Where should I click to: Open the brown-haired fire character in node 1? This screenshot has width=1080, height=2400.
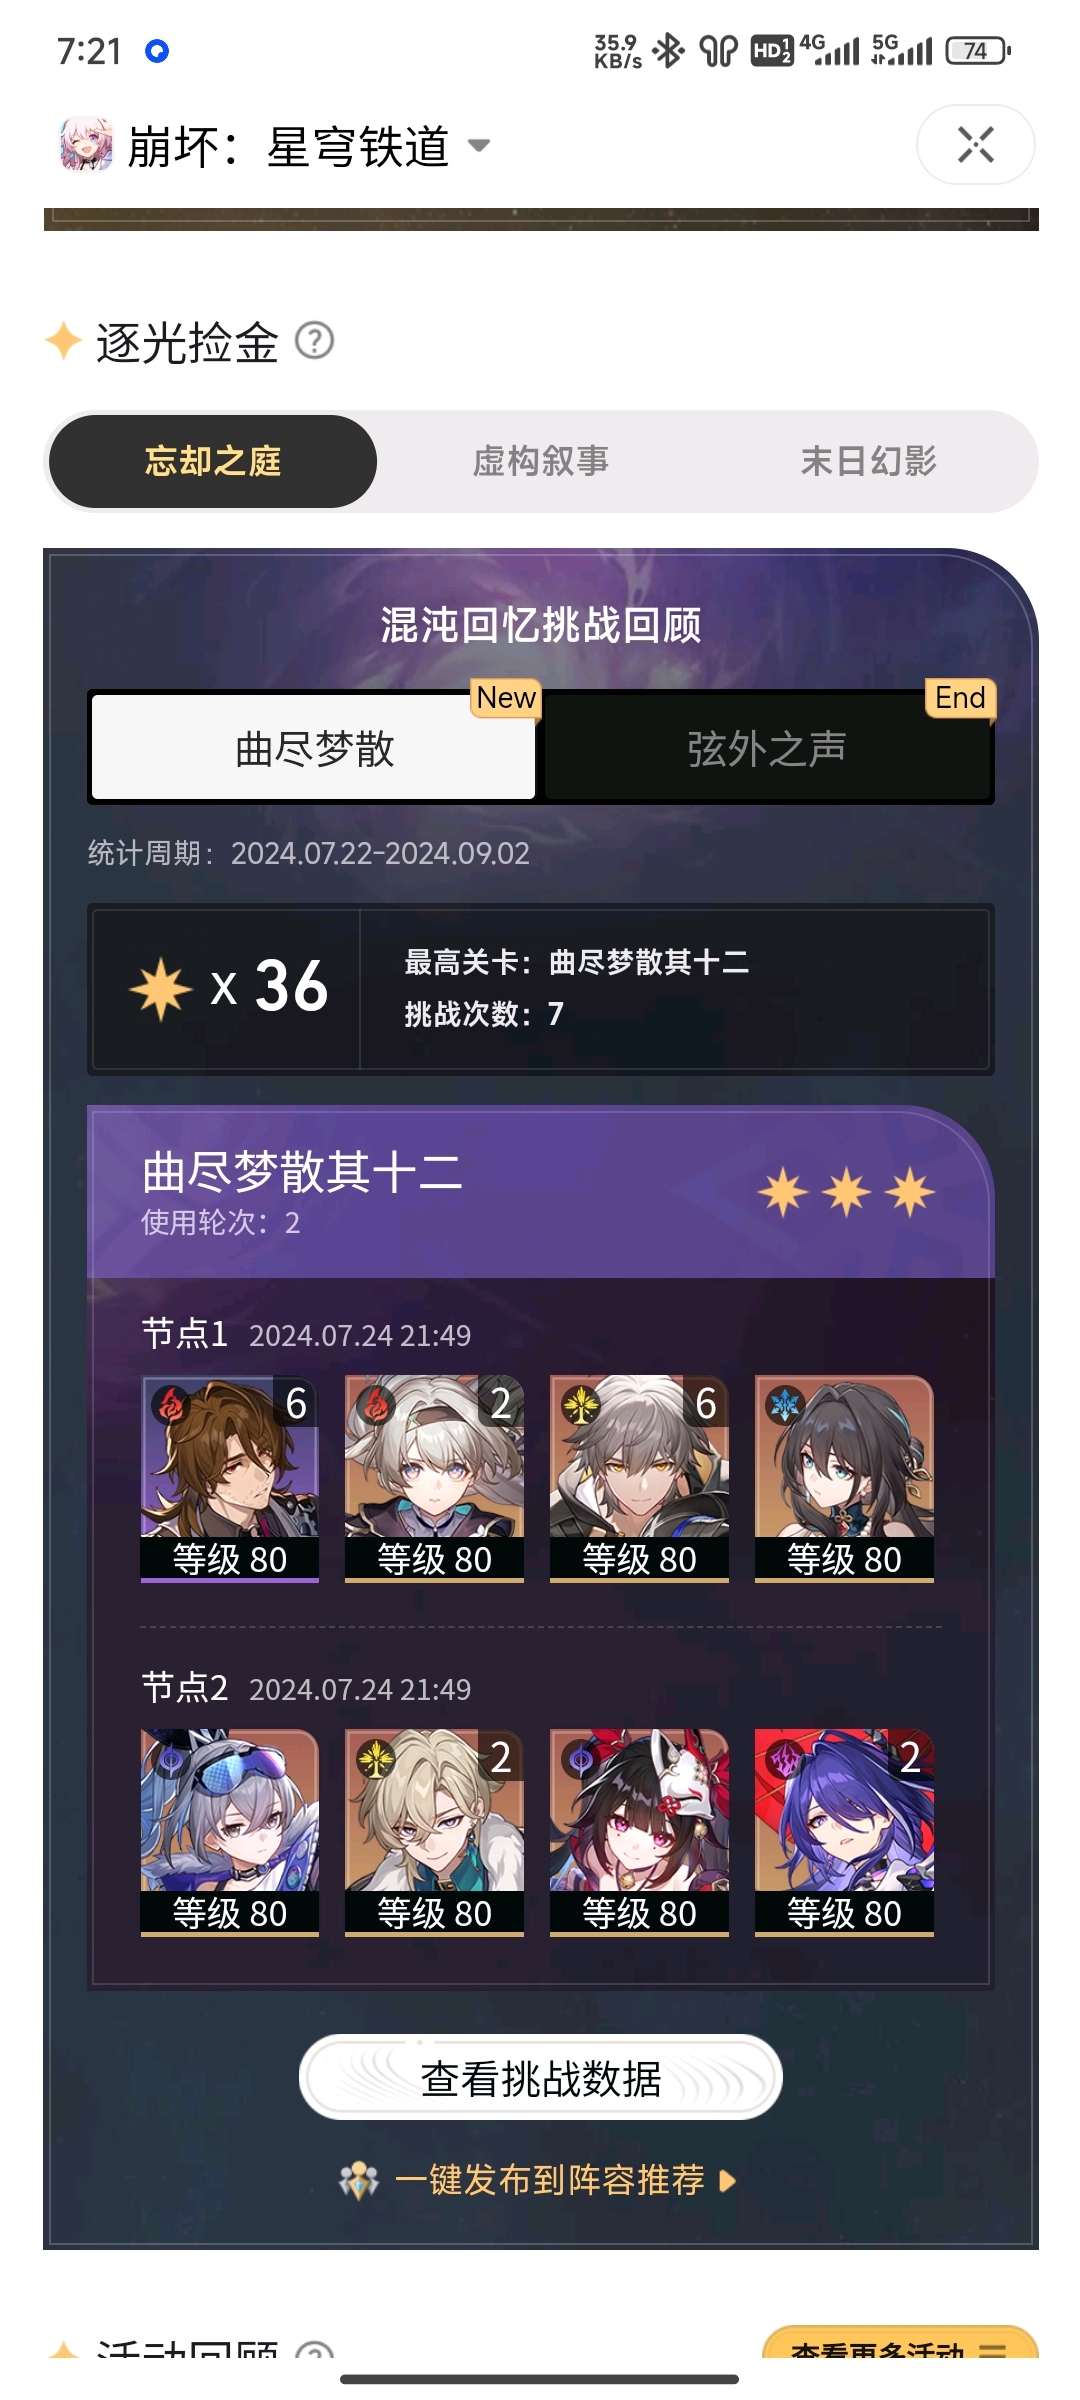[230, 1479]
